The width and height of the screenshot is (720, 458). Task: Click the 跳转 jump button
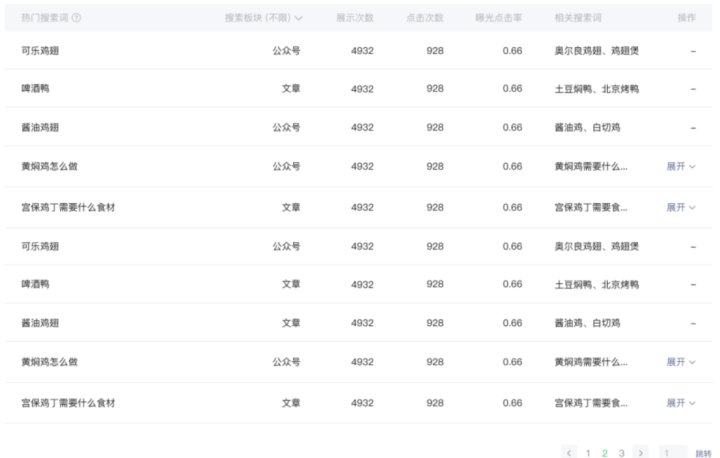[703, 453]
